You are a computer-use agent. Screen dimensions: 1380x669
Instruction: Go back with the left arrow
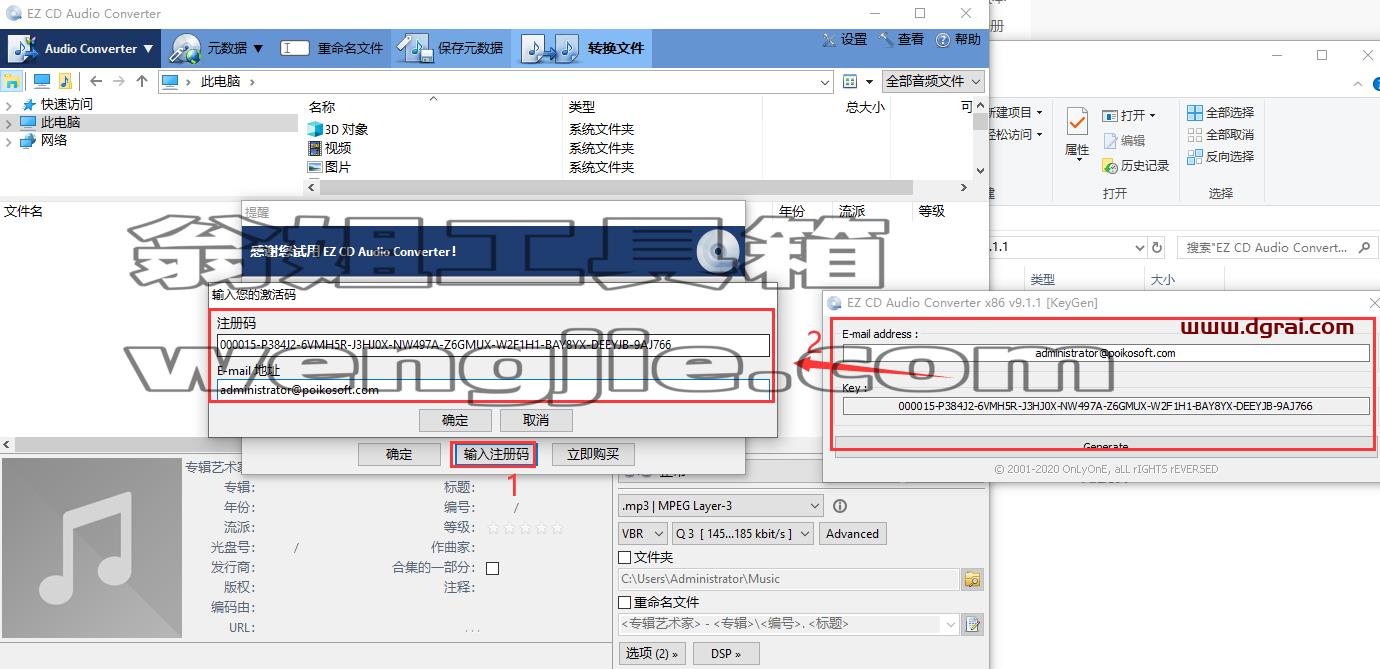click(x=96, y=81)
